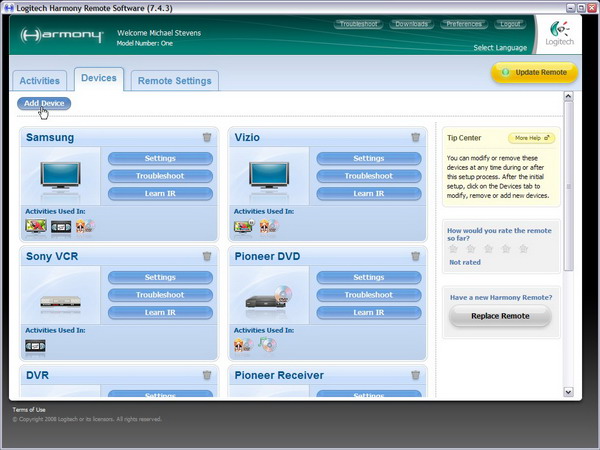Remove Pioneer DVD via its trash icon
The width and height of the screenshot is (600, 450).
(416, 256)
